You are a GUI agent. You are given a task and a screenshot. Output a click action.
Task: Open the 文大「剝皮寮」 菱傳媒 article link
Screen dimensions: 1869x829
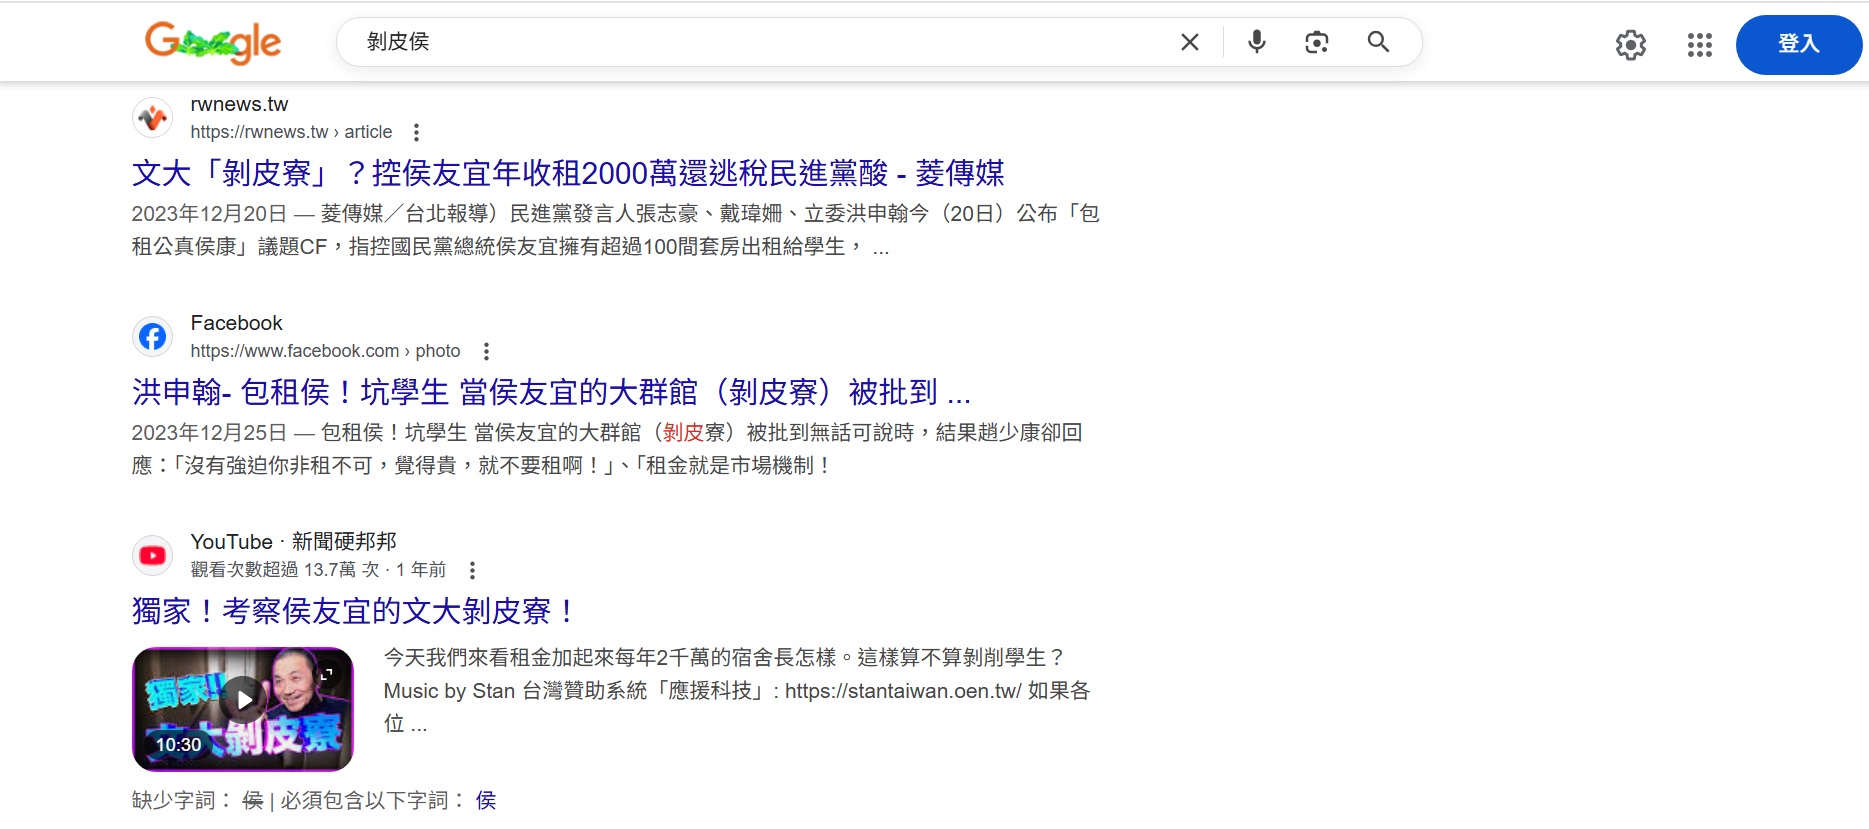568,173
